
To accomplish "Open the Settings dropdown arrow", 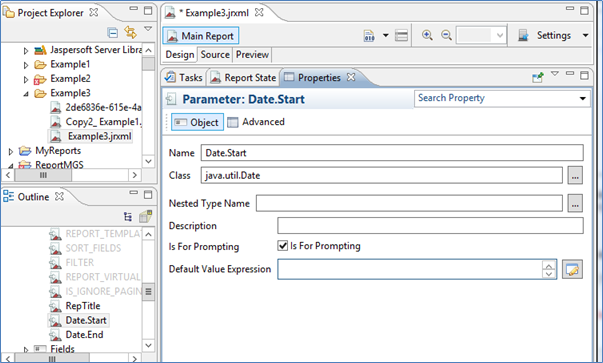I will tap(585, 35).
